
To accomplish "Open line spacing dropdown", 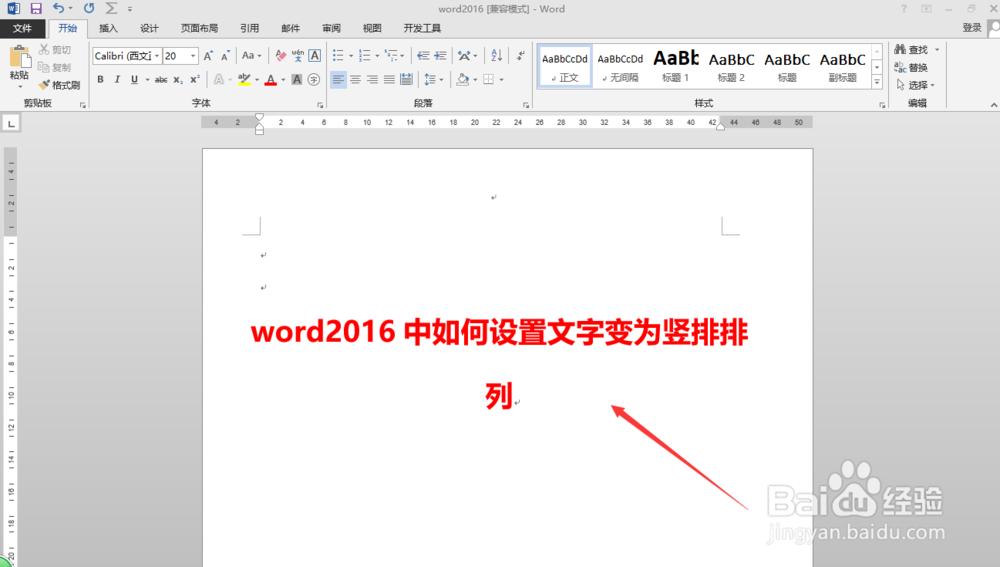I will (434, 80).
